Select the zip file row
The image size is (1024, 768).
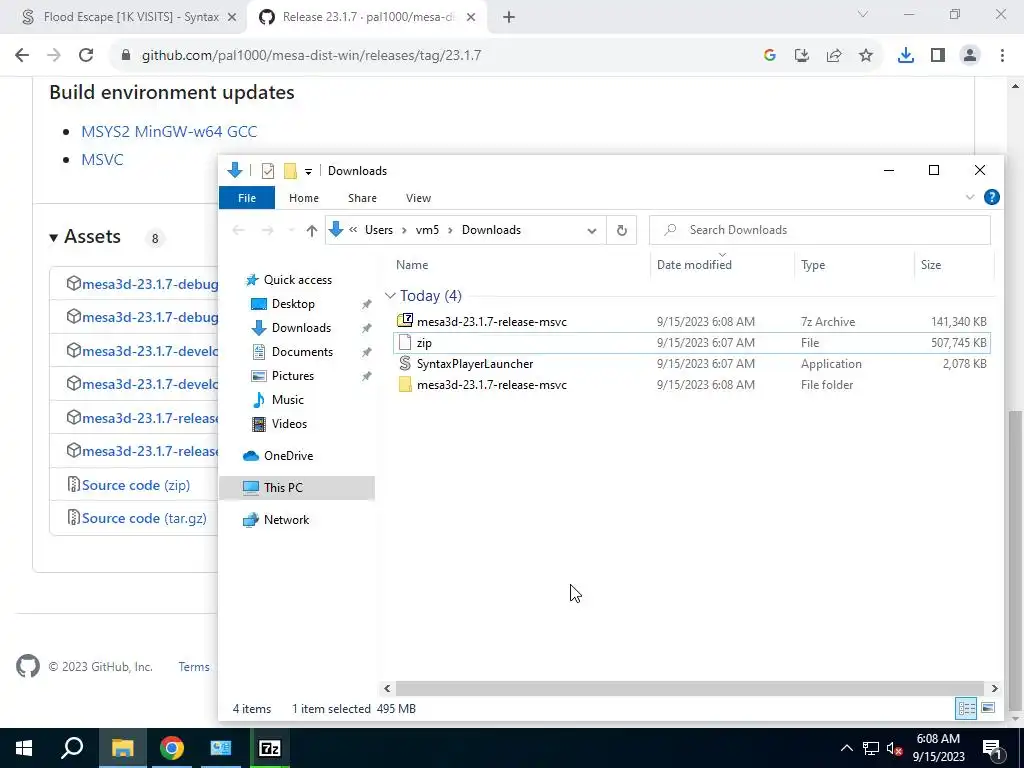692,342
